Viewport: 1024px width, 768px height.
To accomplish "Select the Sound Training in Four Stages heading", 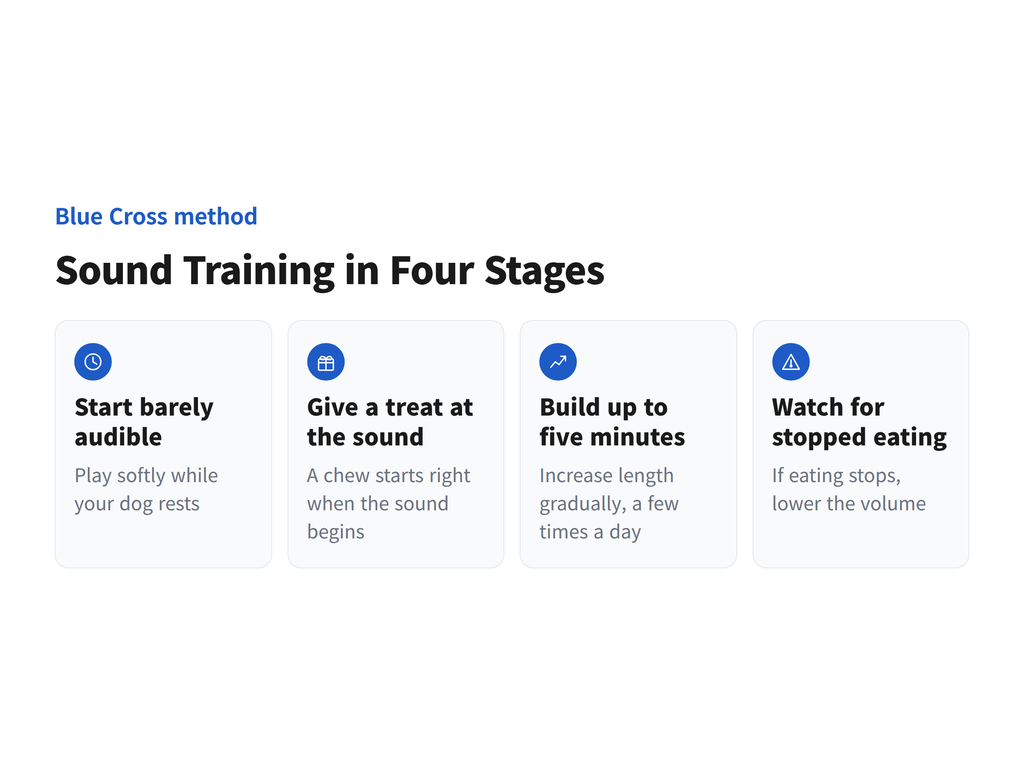I will 330,270.
